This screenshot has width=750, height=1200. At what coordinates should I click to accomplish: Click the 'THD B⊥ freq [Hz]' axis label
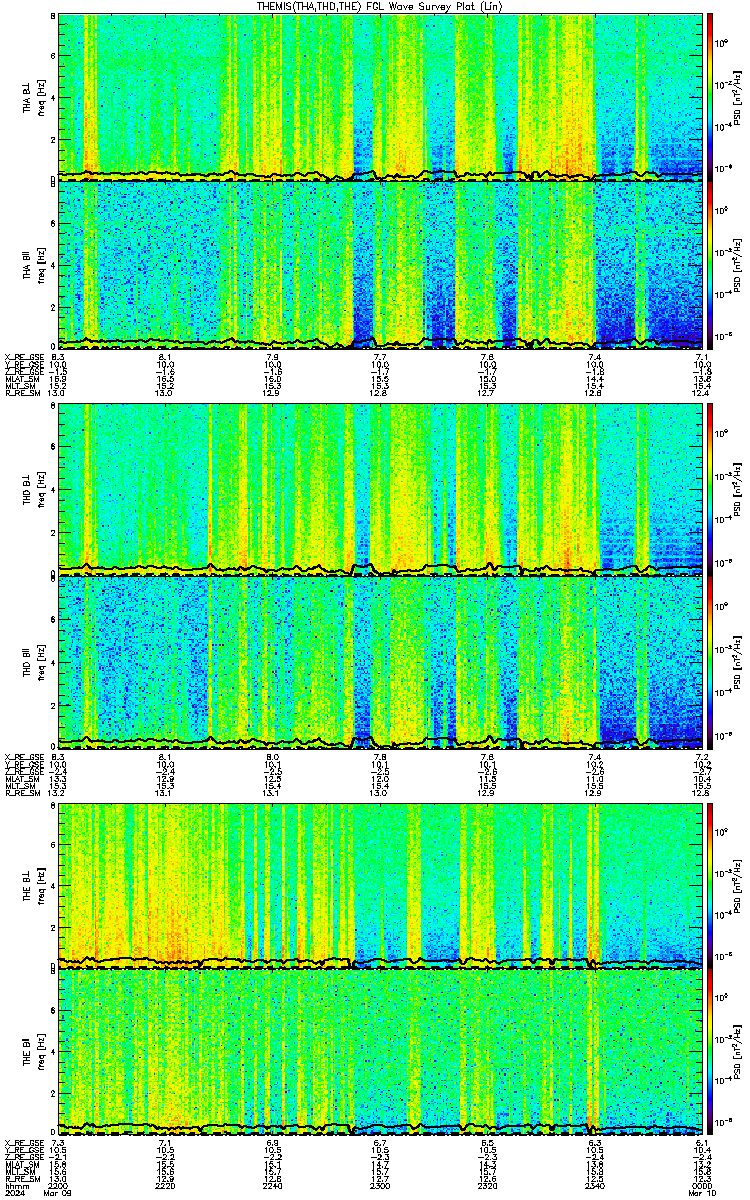click(x=34, y=490)
